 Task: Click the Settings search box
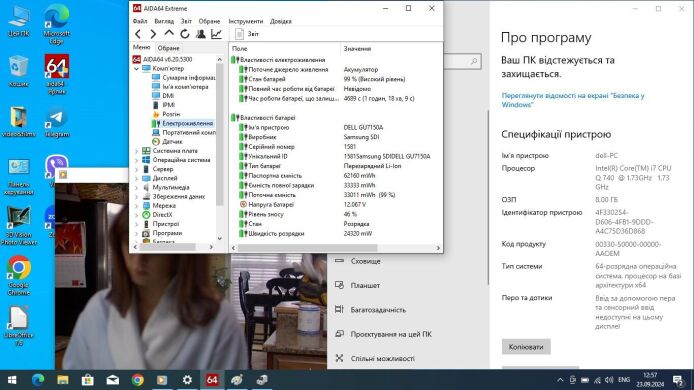point(462,62)
